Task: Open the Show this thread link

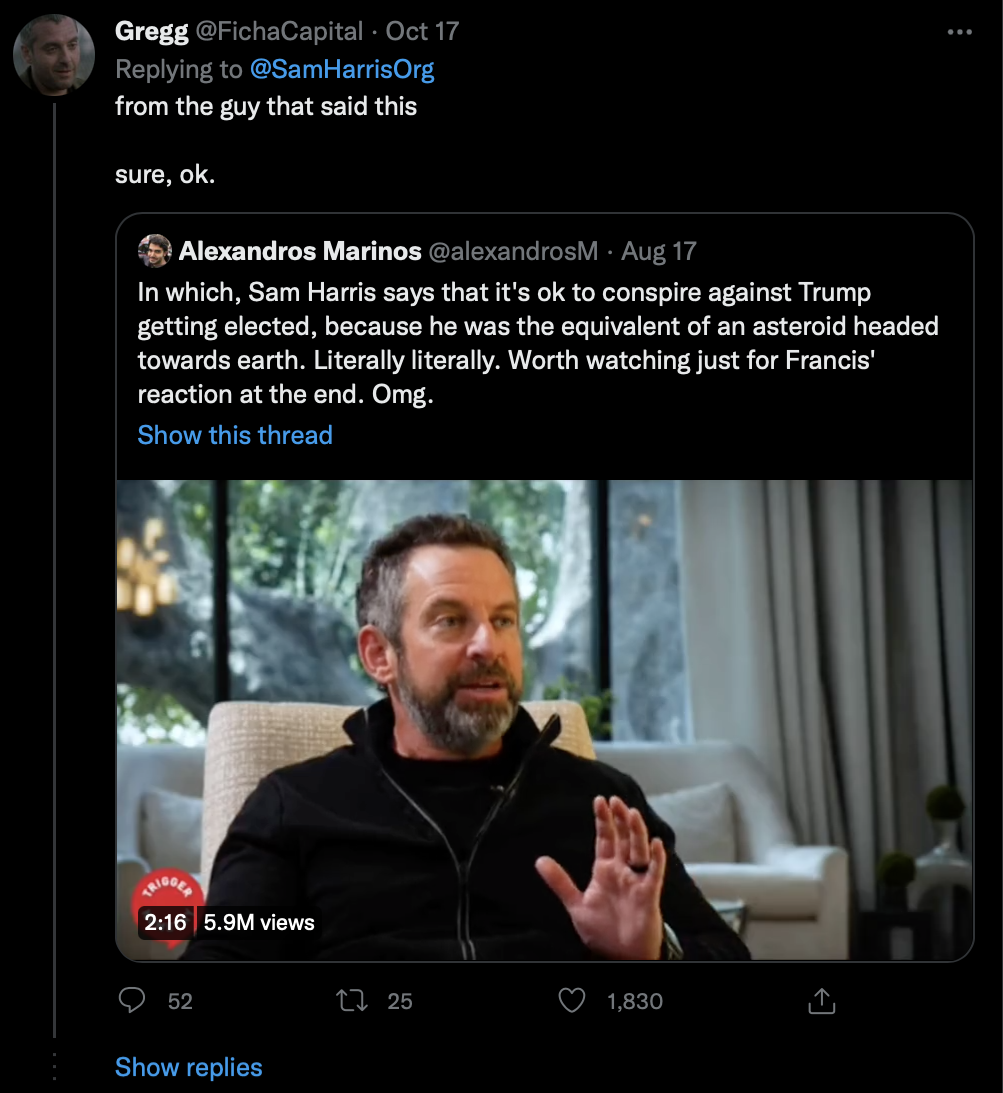Action: coord(235,435)
